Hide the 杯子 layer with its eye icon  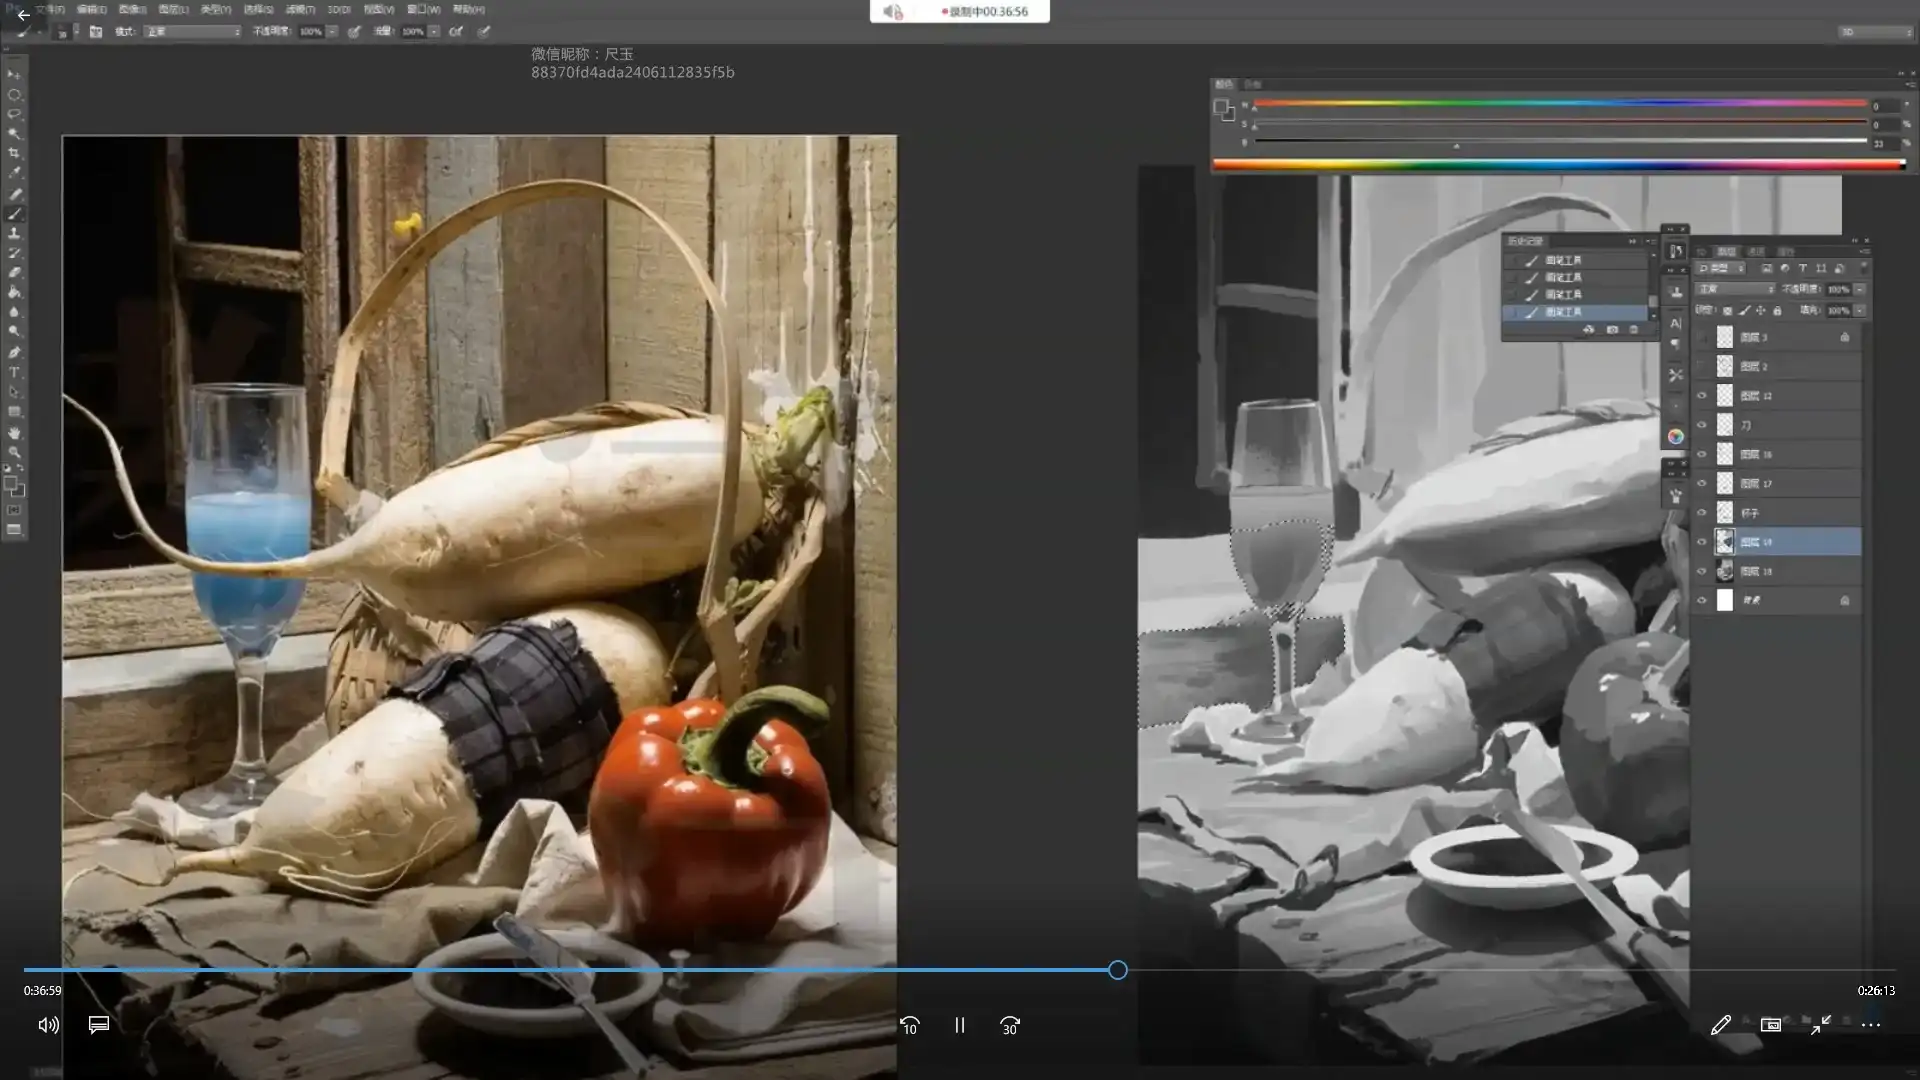tap(1702, 513)
